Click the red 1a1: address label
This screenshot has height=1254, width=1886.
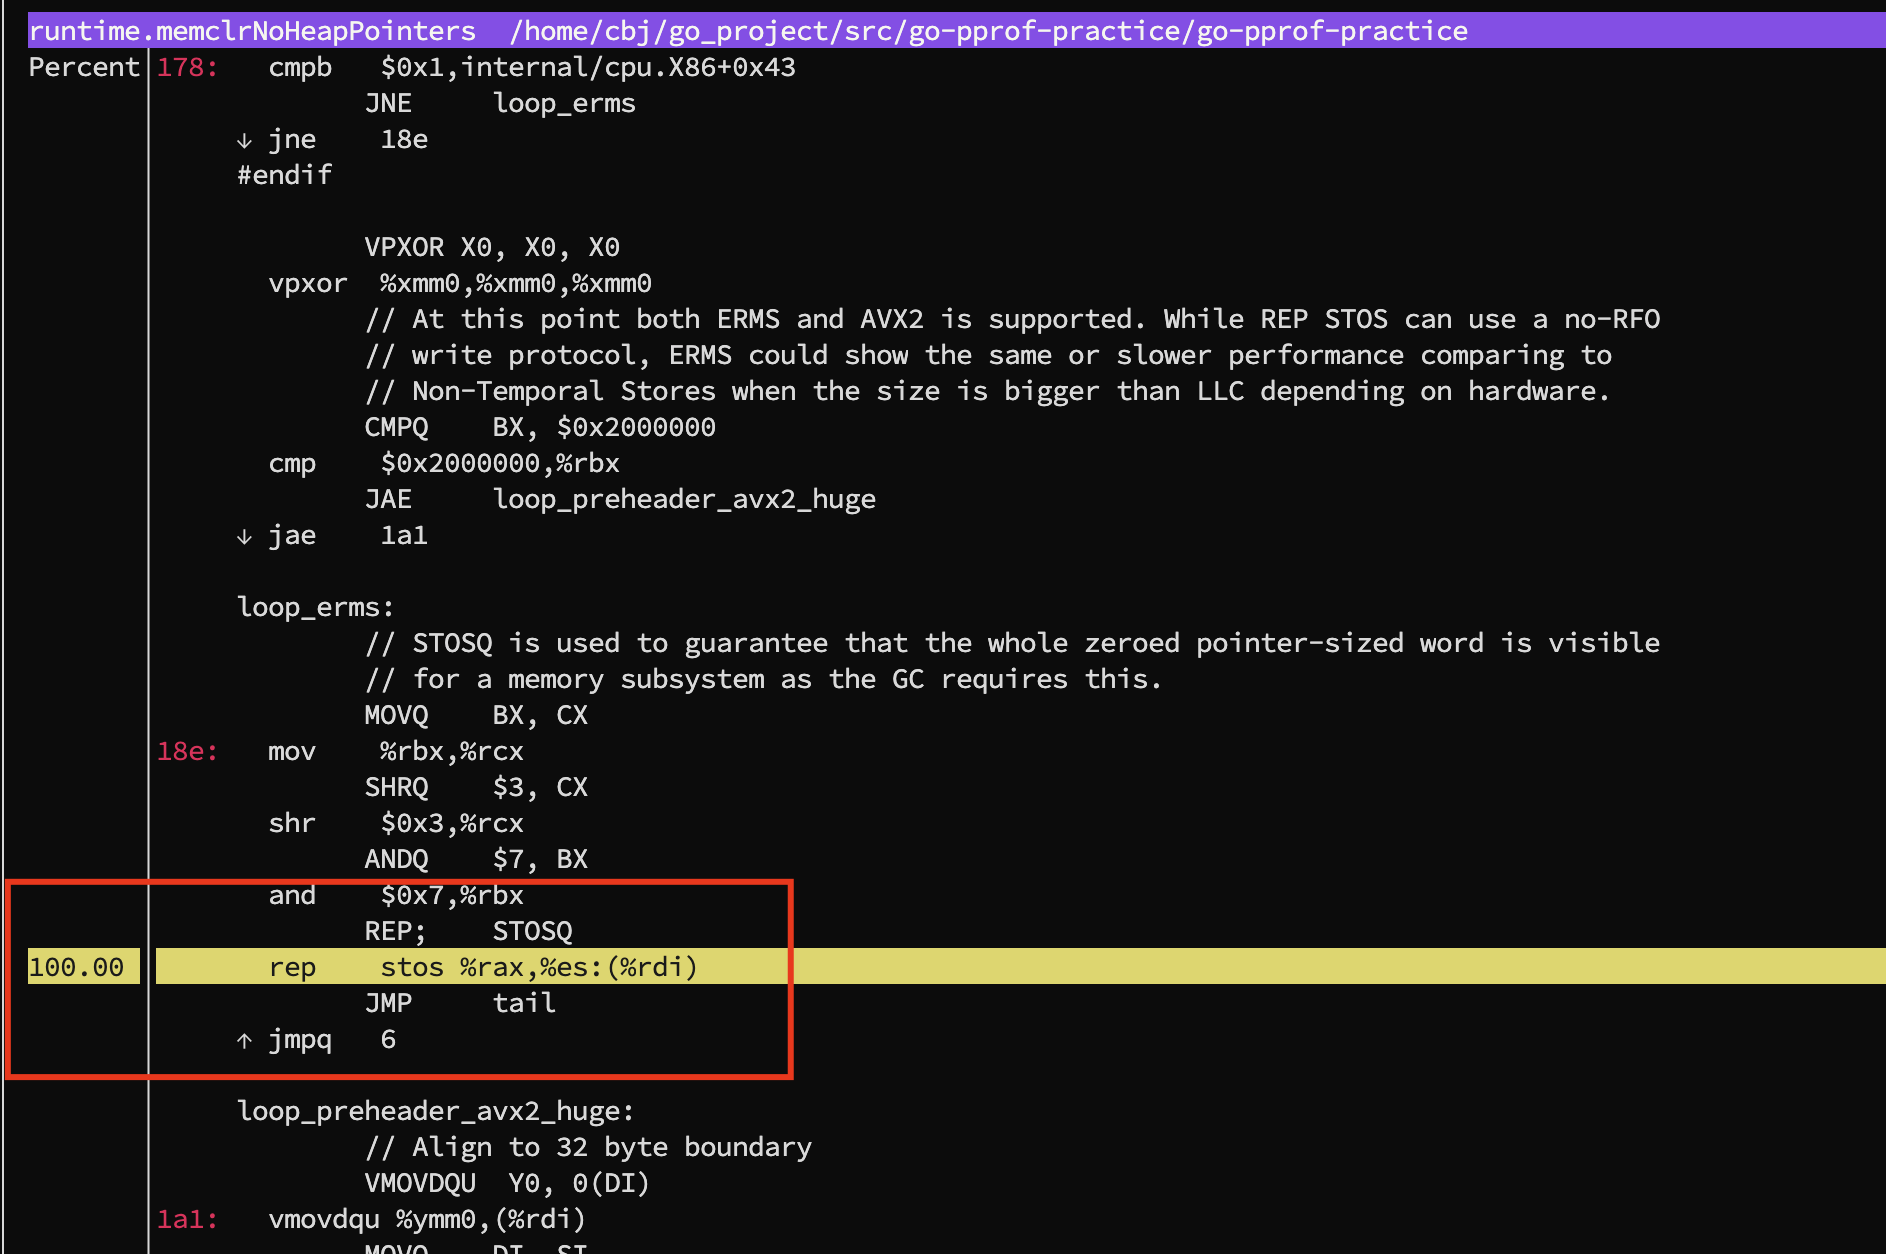tap(187, 1219)
